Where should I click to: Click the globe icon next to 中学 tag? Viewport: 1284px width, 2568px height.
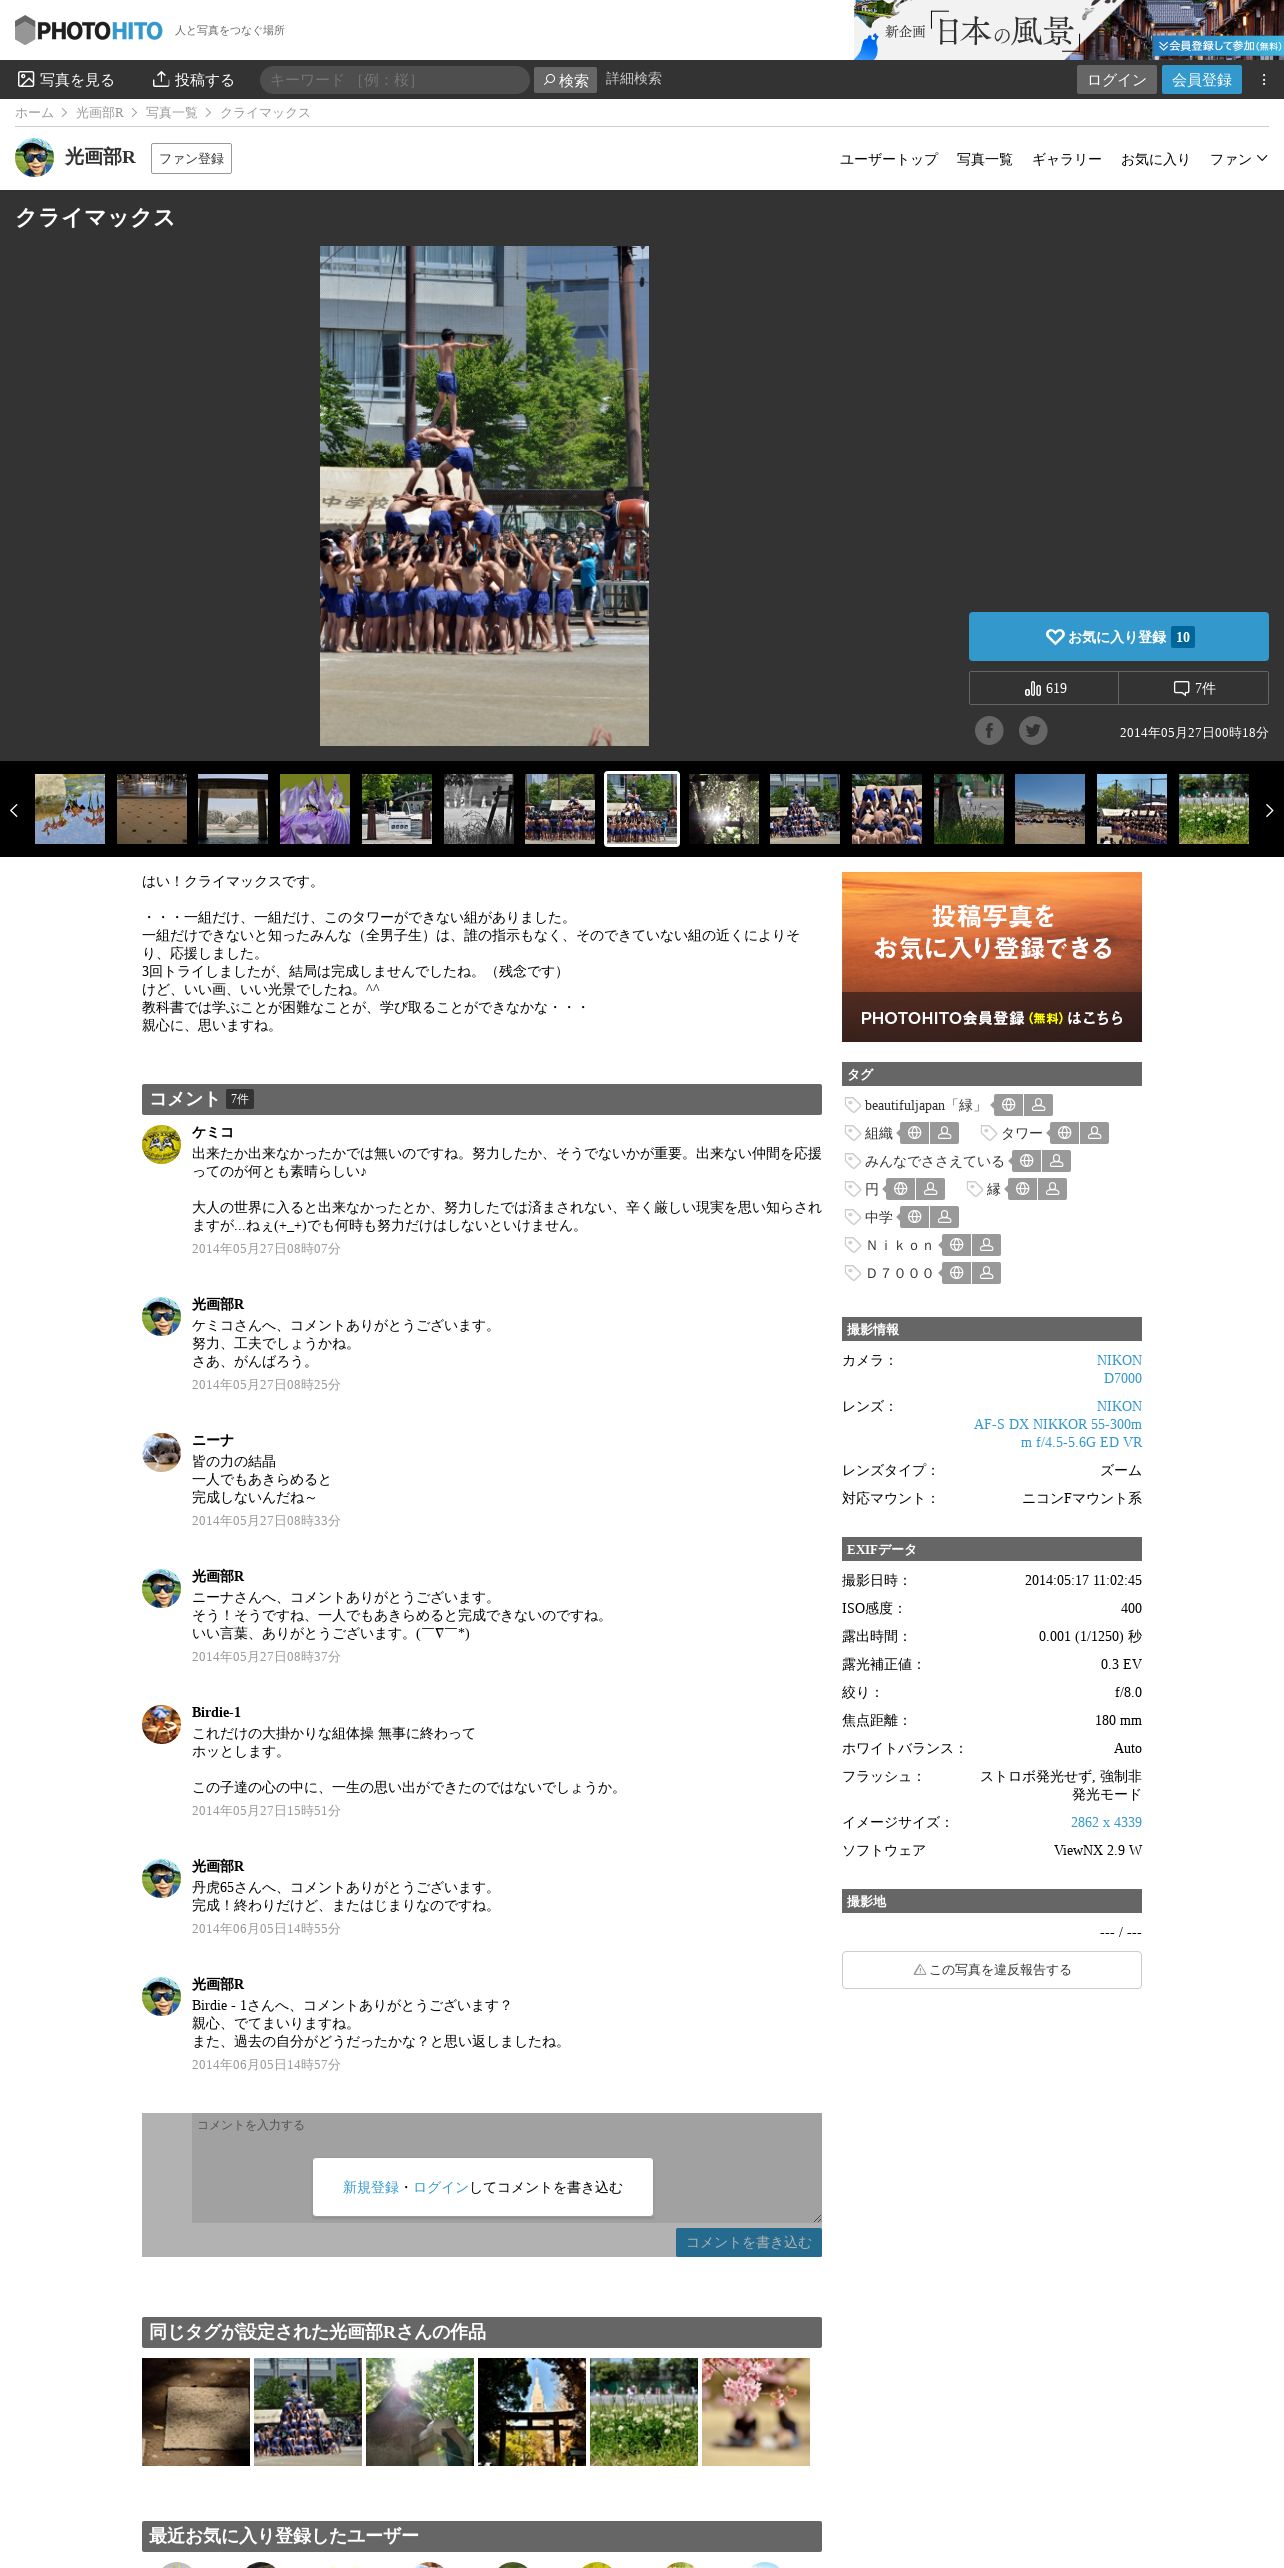(x=914, y=1217)
